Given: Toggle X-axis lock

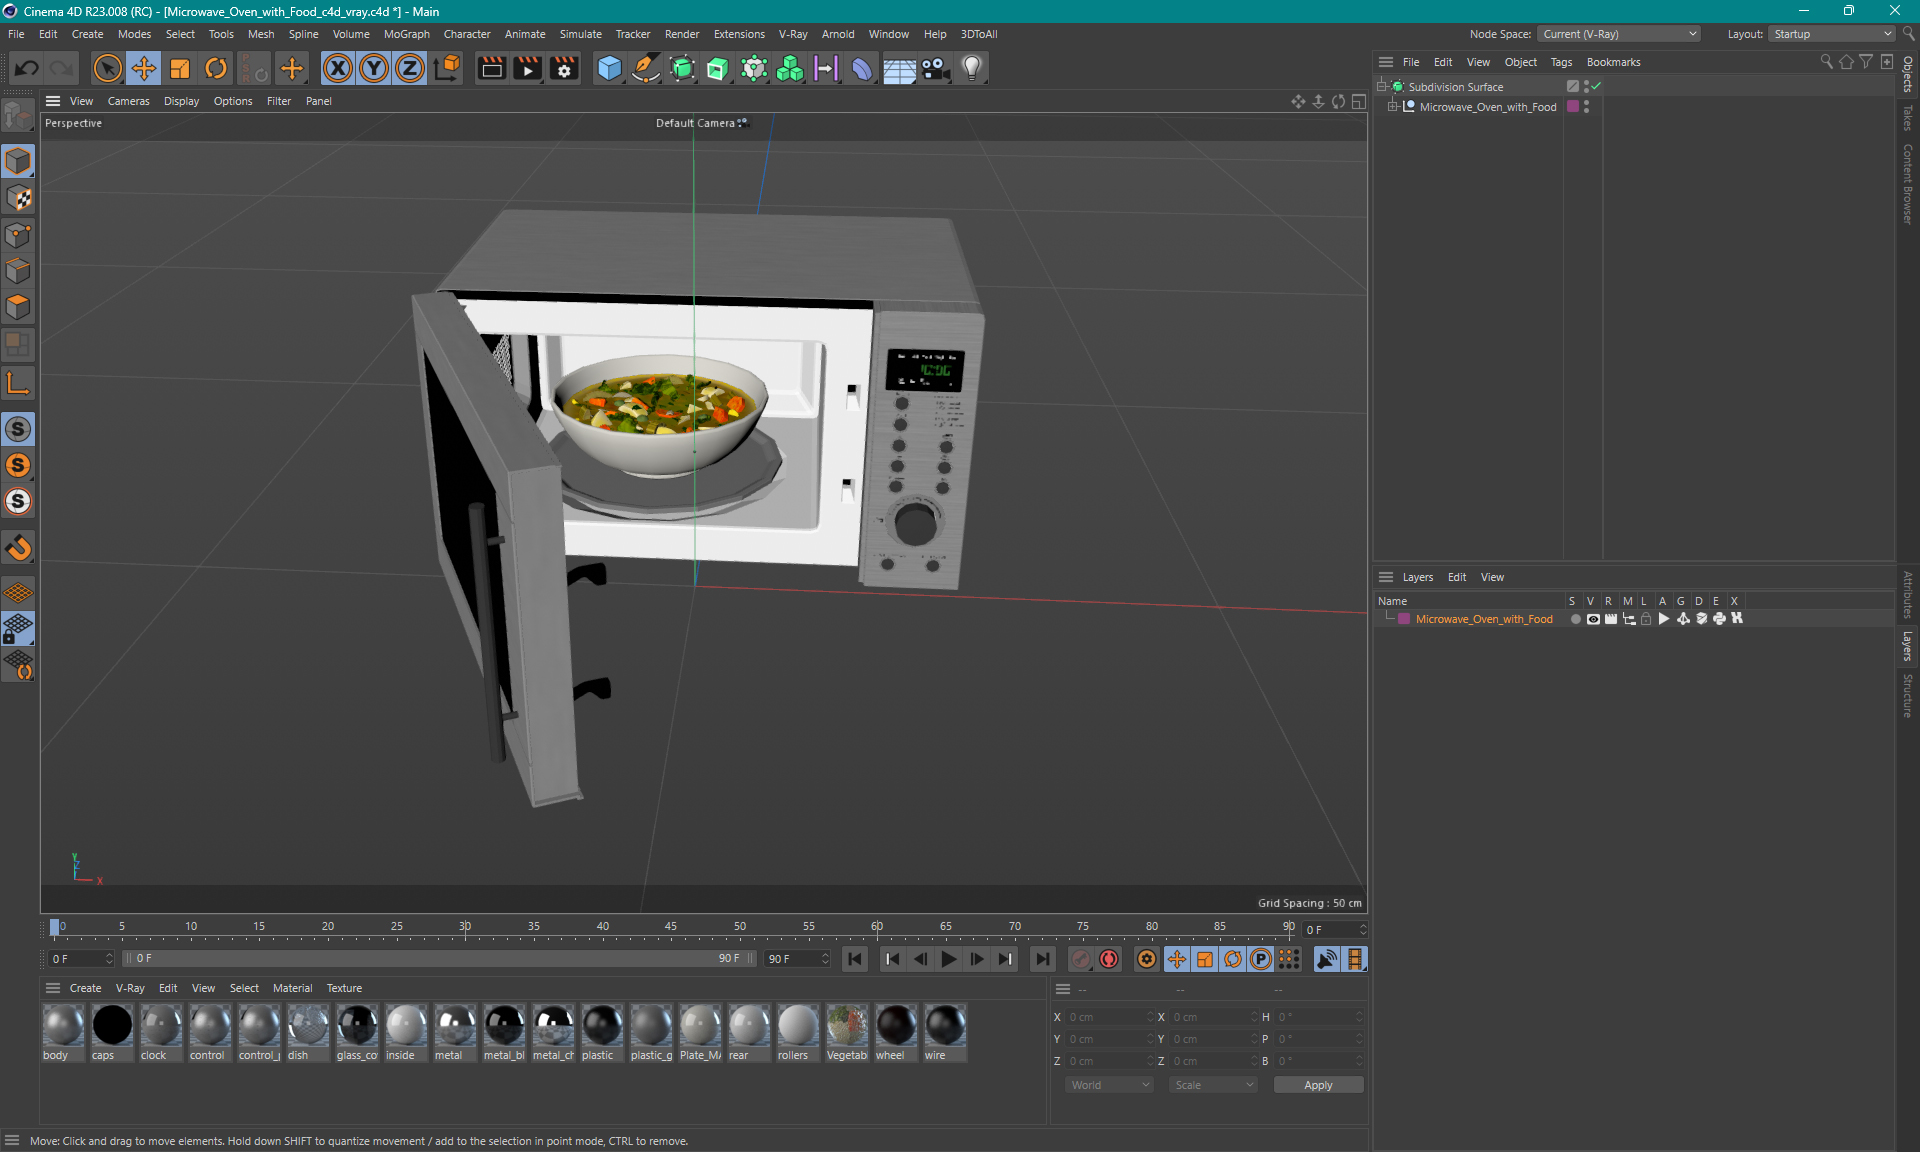Looking at the screenshot, I should [x=338, y=68].
